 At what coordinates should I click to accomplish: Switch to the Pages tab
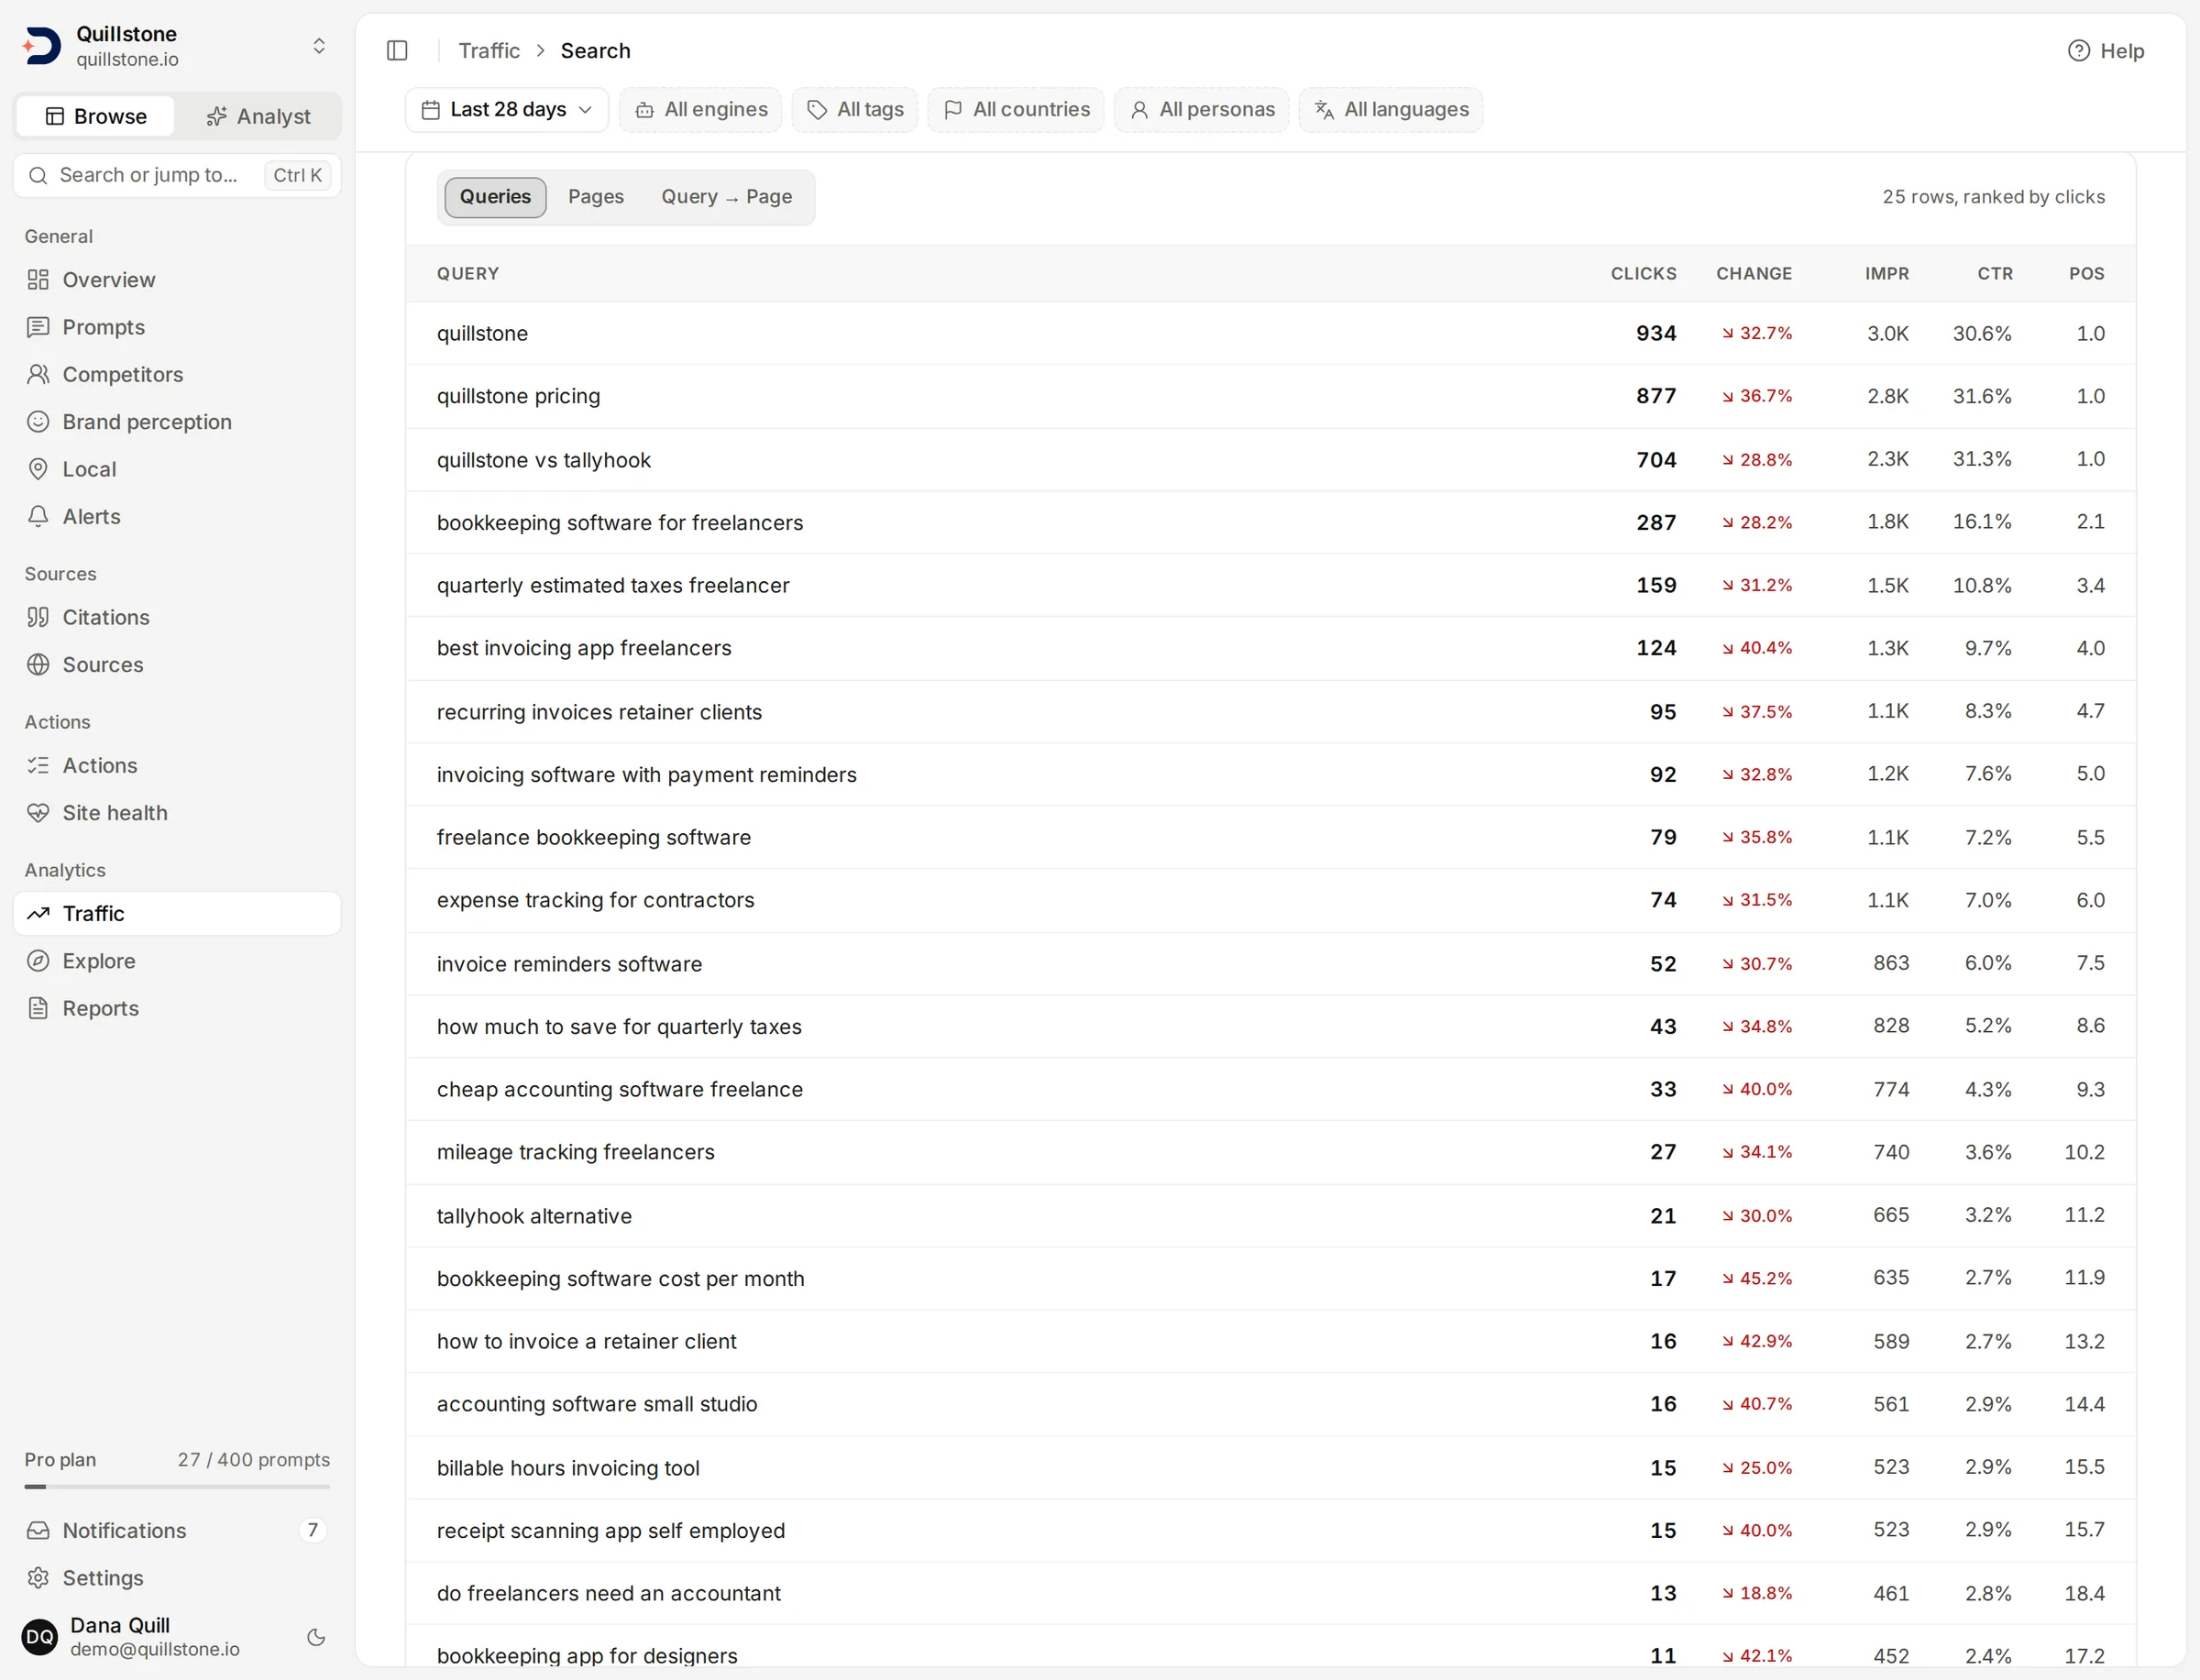[x=596, y=197]
